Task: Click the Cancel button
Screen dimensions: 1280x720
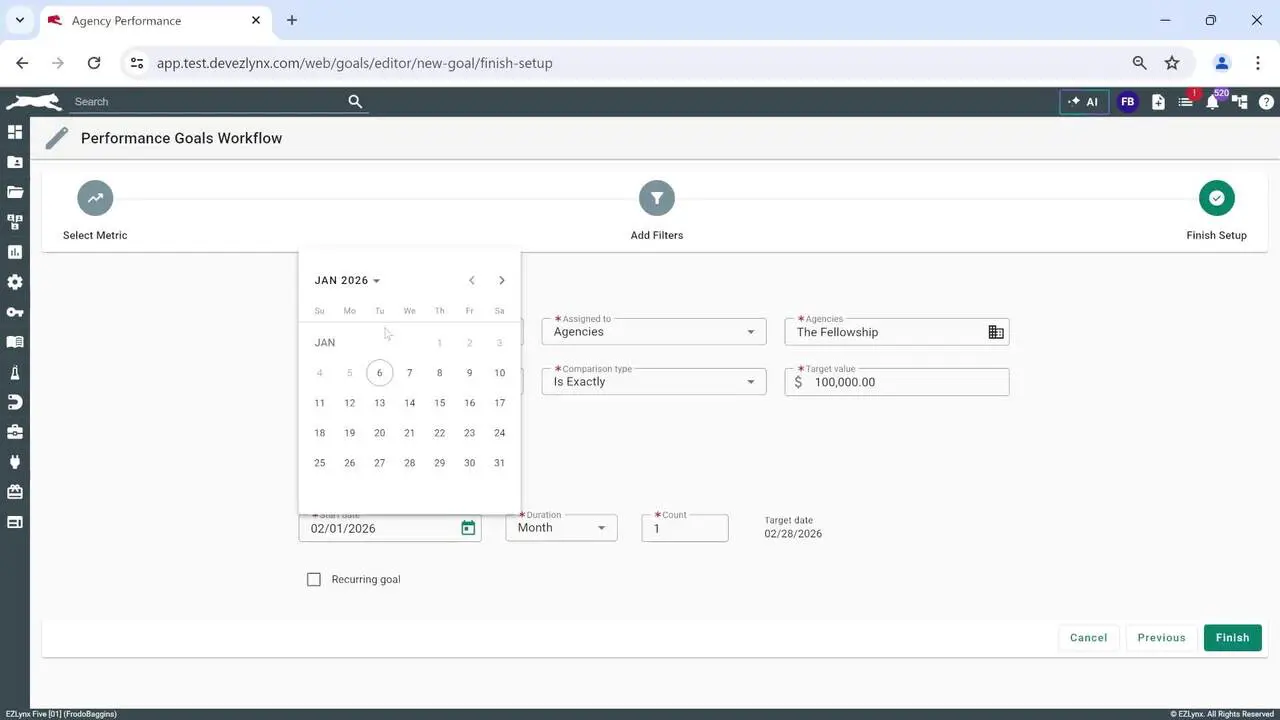Action: [1088, 638]
